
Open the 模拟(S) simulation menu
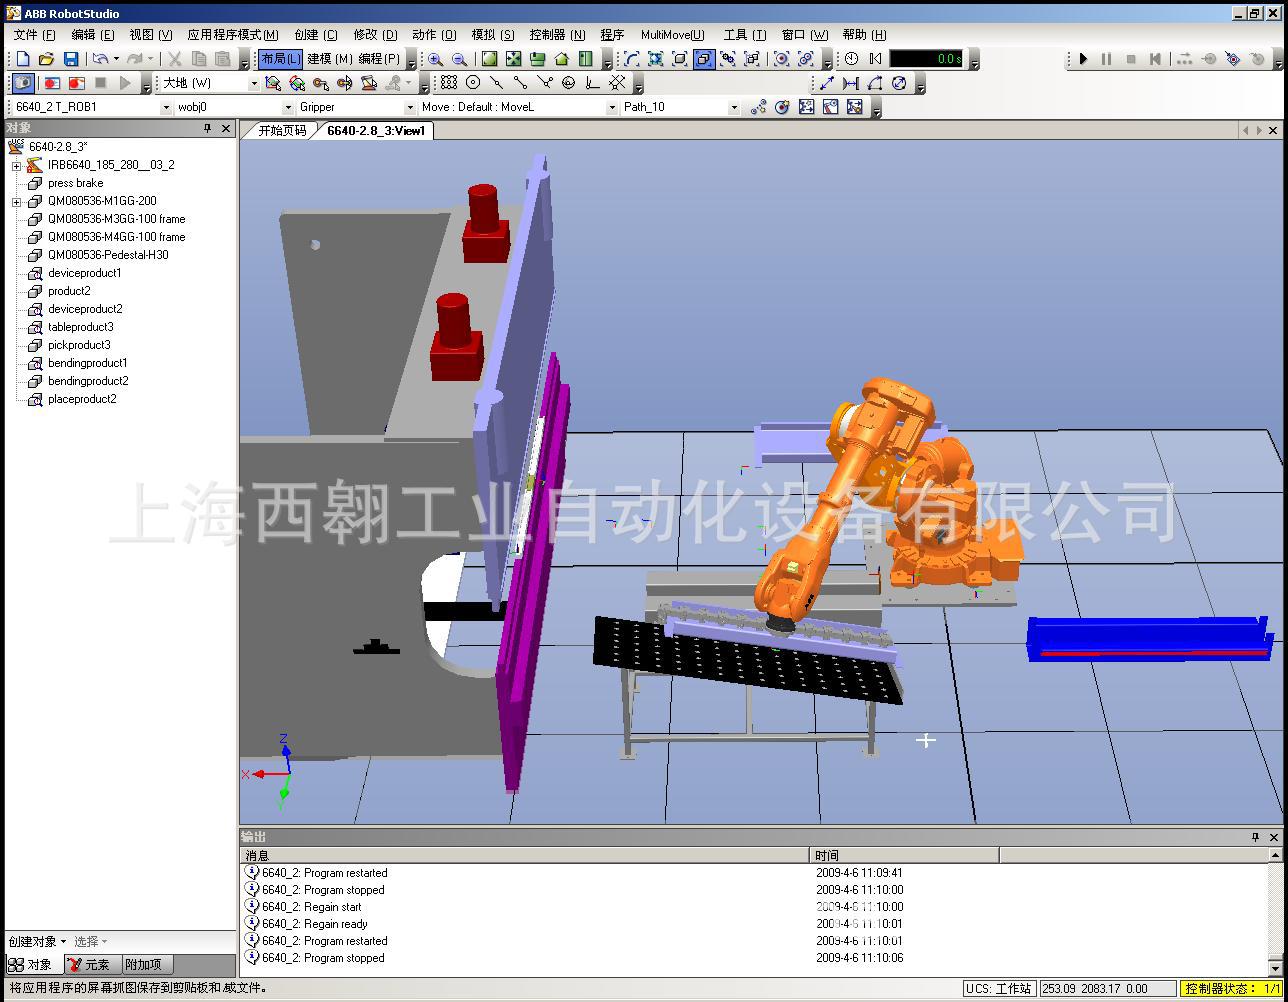coord(492,35)
